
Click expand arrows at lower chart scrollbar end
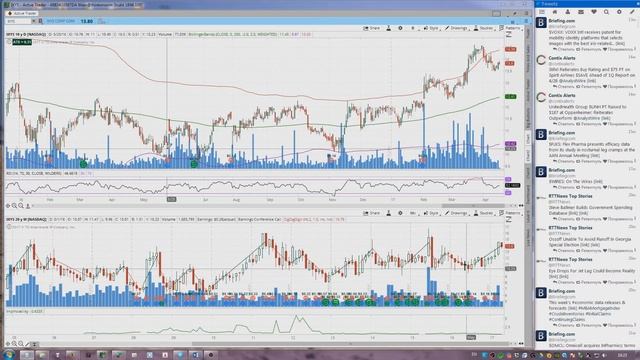(x=521, y=344)
